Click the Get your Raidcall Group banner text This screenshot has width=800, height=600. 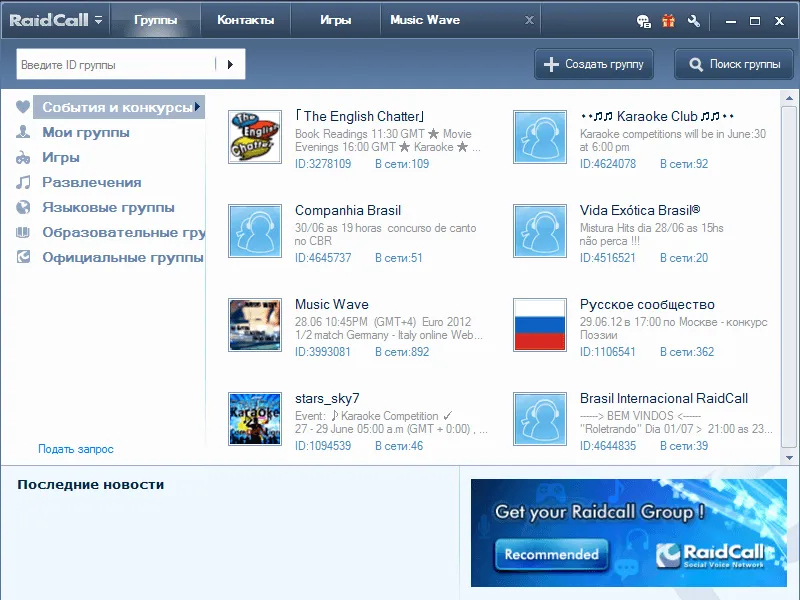(599, 512)
